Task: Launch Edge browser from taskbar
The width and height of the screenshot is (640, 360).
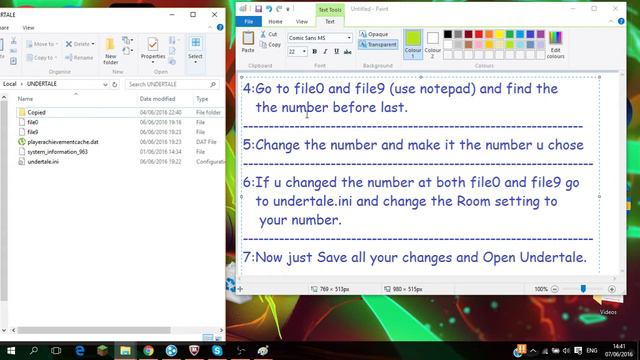Action: (x=80, y=351)
